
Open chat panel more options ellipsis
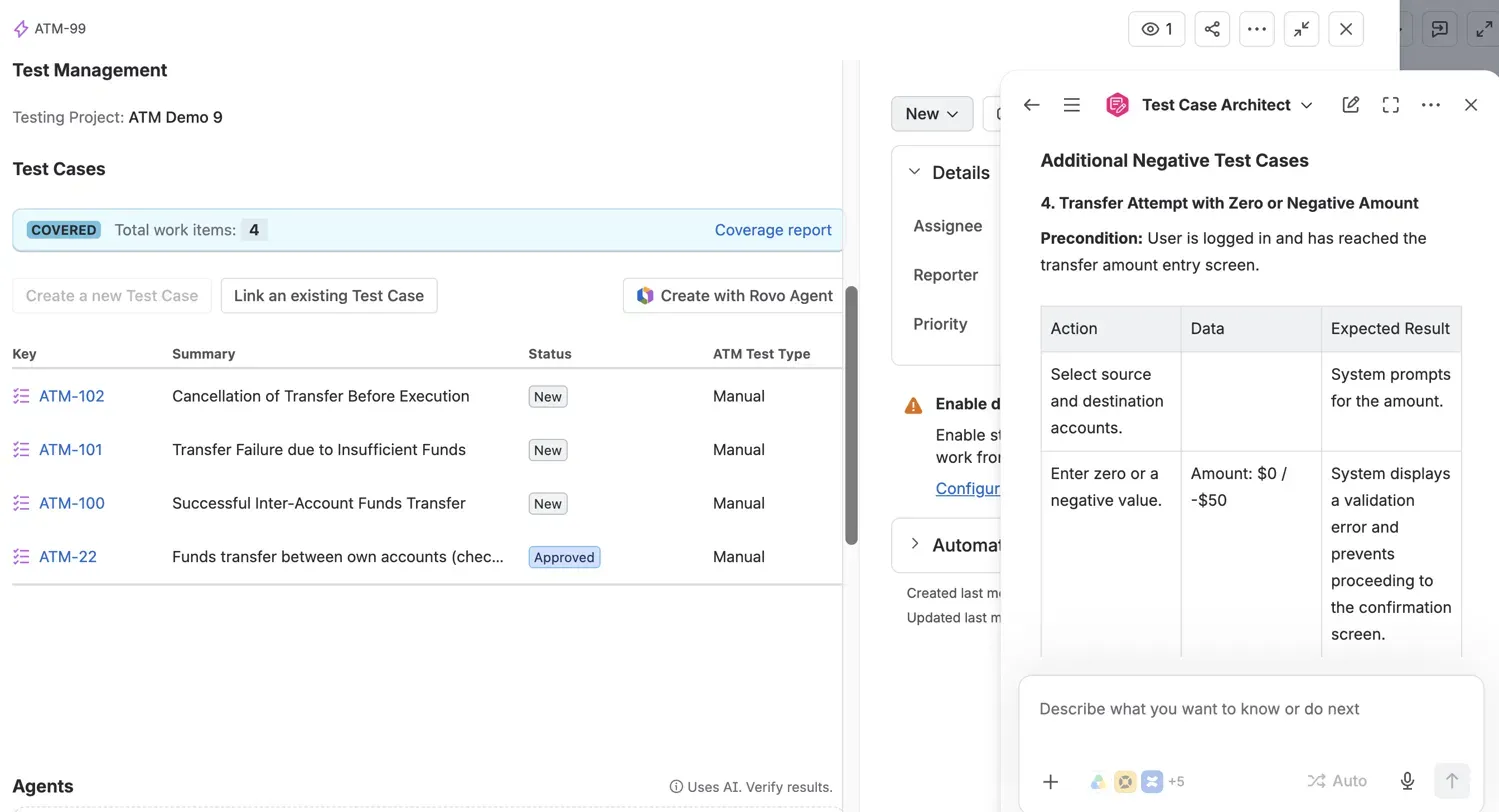[1431, 105]
